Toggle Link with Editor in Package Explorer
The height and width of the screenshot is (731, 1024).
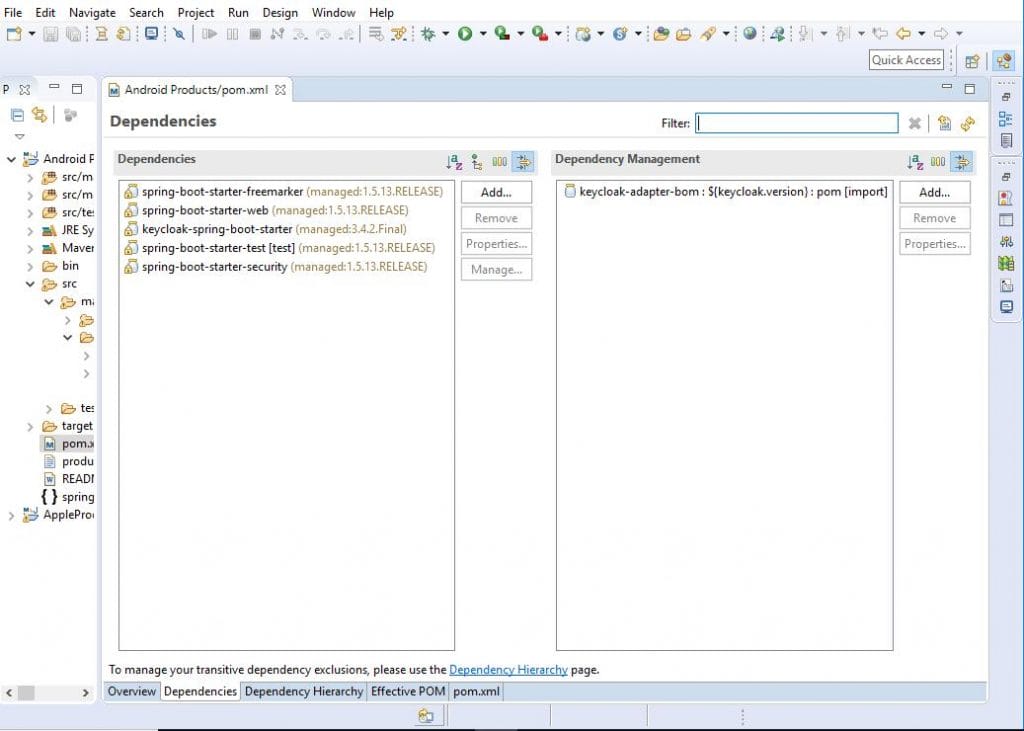pyautogui.click(x=40, y=116)
